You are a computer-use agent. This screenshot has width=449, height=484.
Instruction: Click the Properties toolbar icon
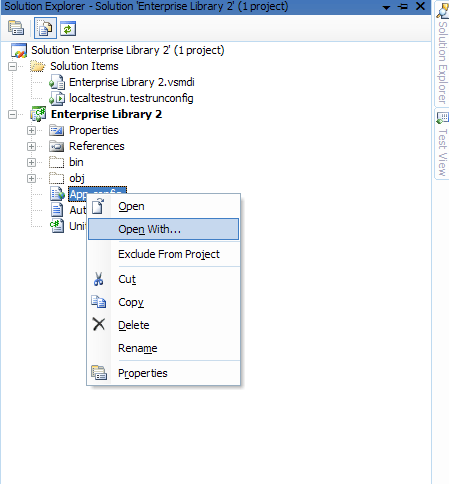(x=16, y=28)
